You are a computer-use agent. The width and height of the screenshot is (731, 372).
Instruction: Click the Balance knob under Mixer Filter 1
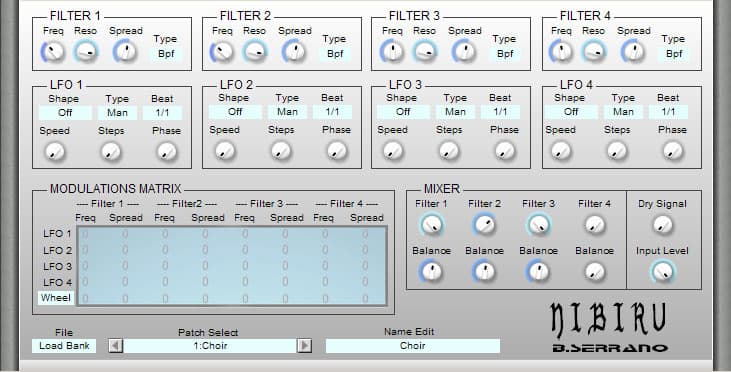(431, 272)
